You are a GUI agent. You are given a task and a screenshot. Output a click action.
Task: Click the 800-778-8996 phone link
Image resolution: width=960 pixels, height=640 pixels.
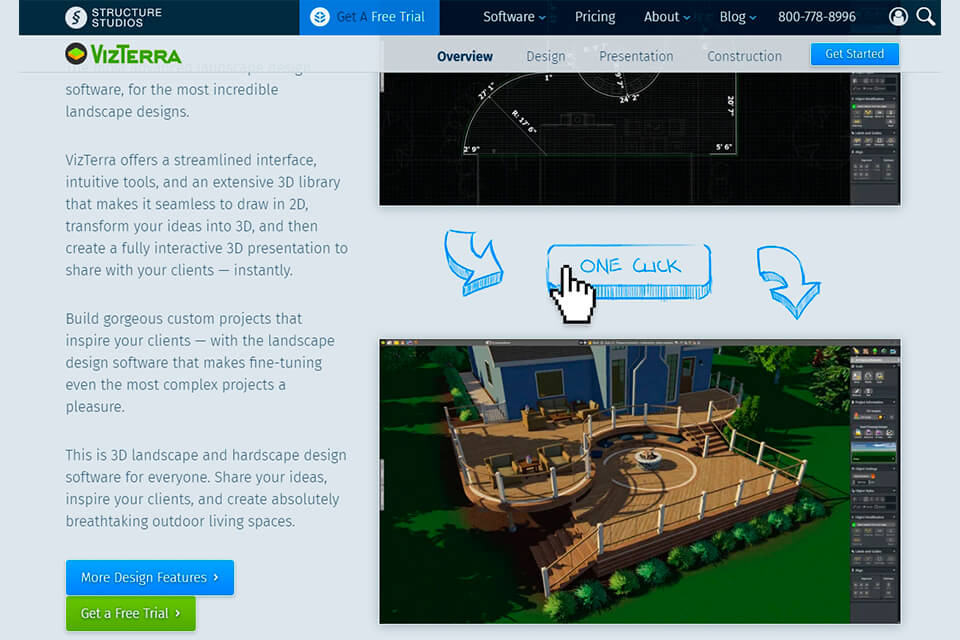tap(816, 16)
